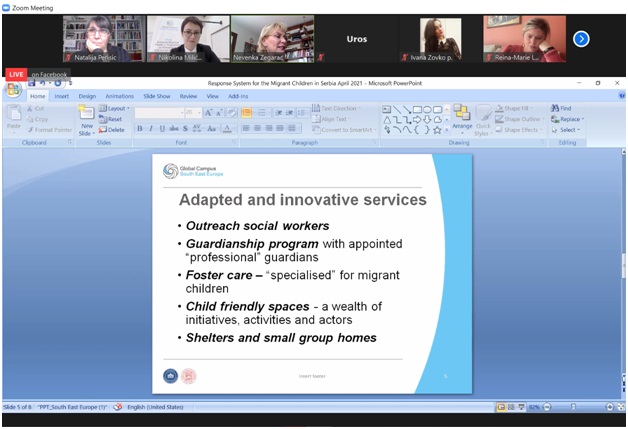Click the Increase Font Size icon

208,113
